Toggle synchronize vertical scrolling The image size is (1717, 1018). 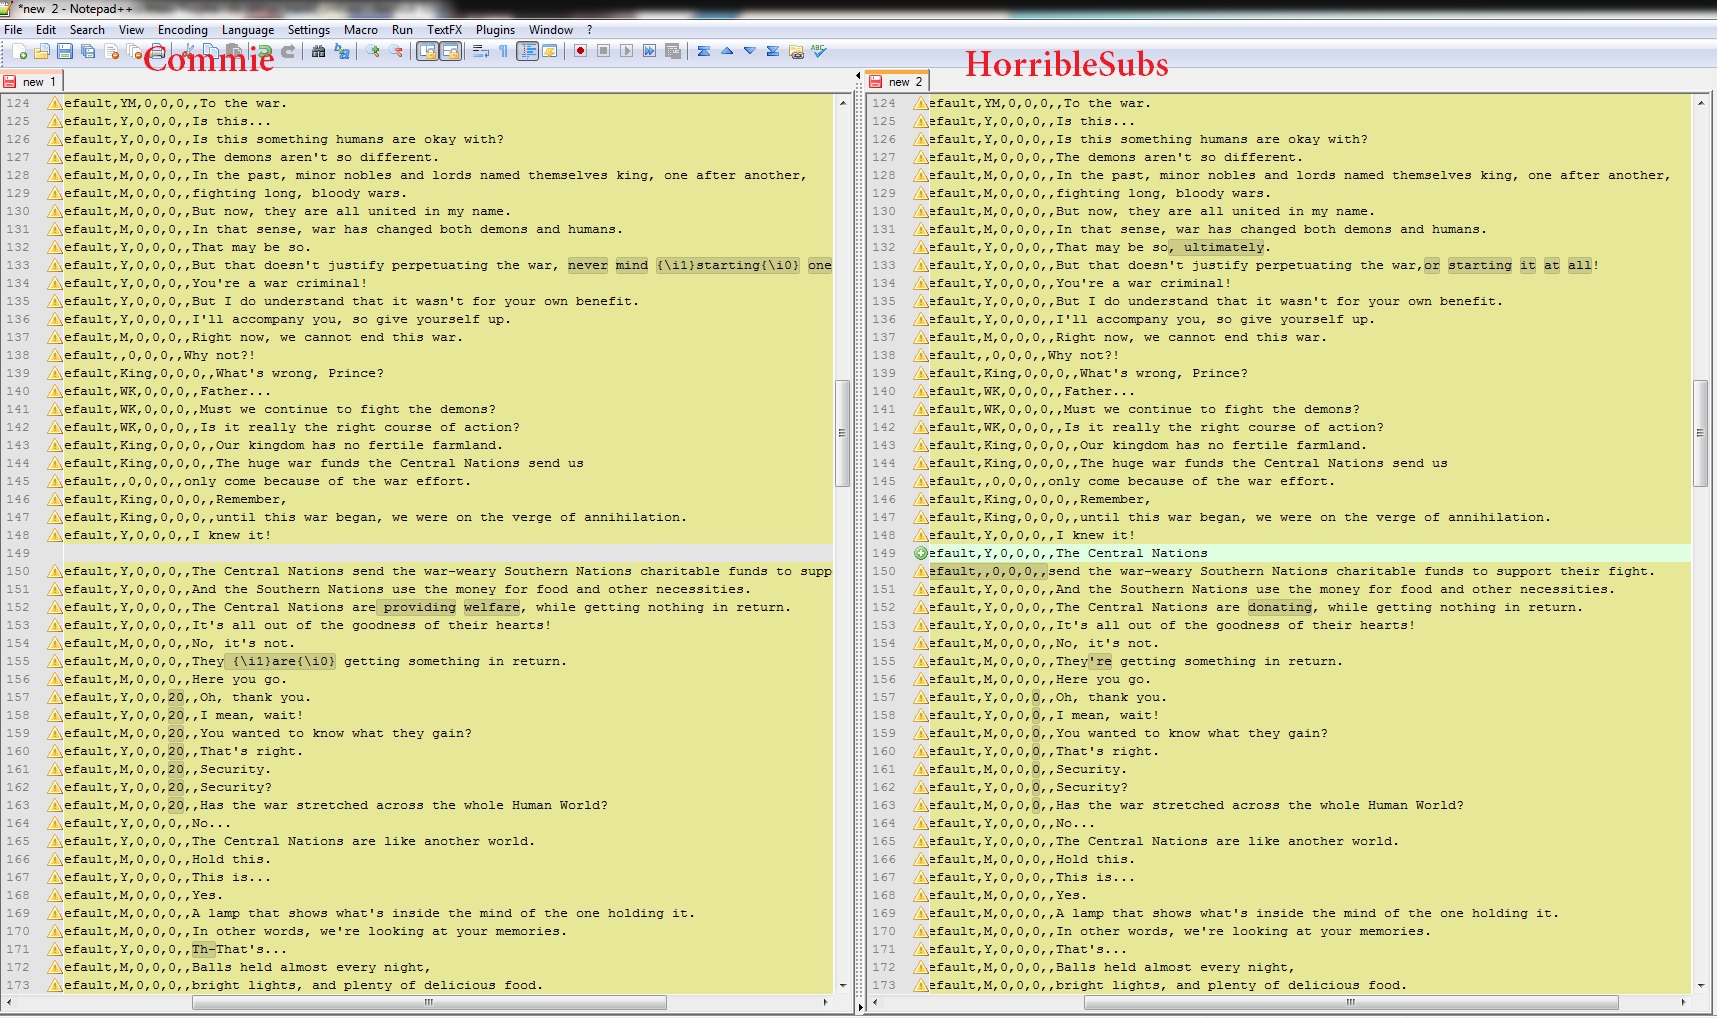427,51
